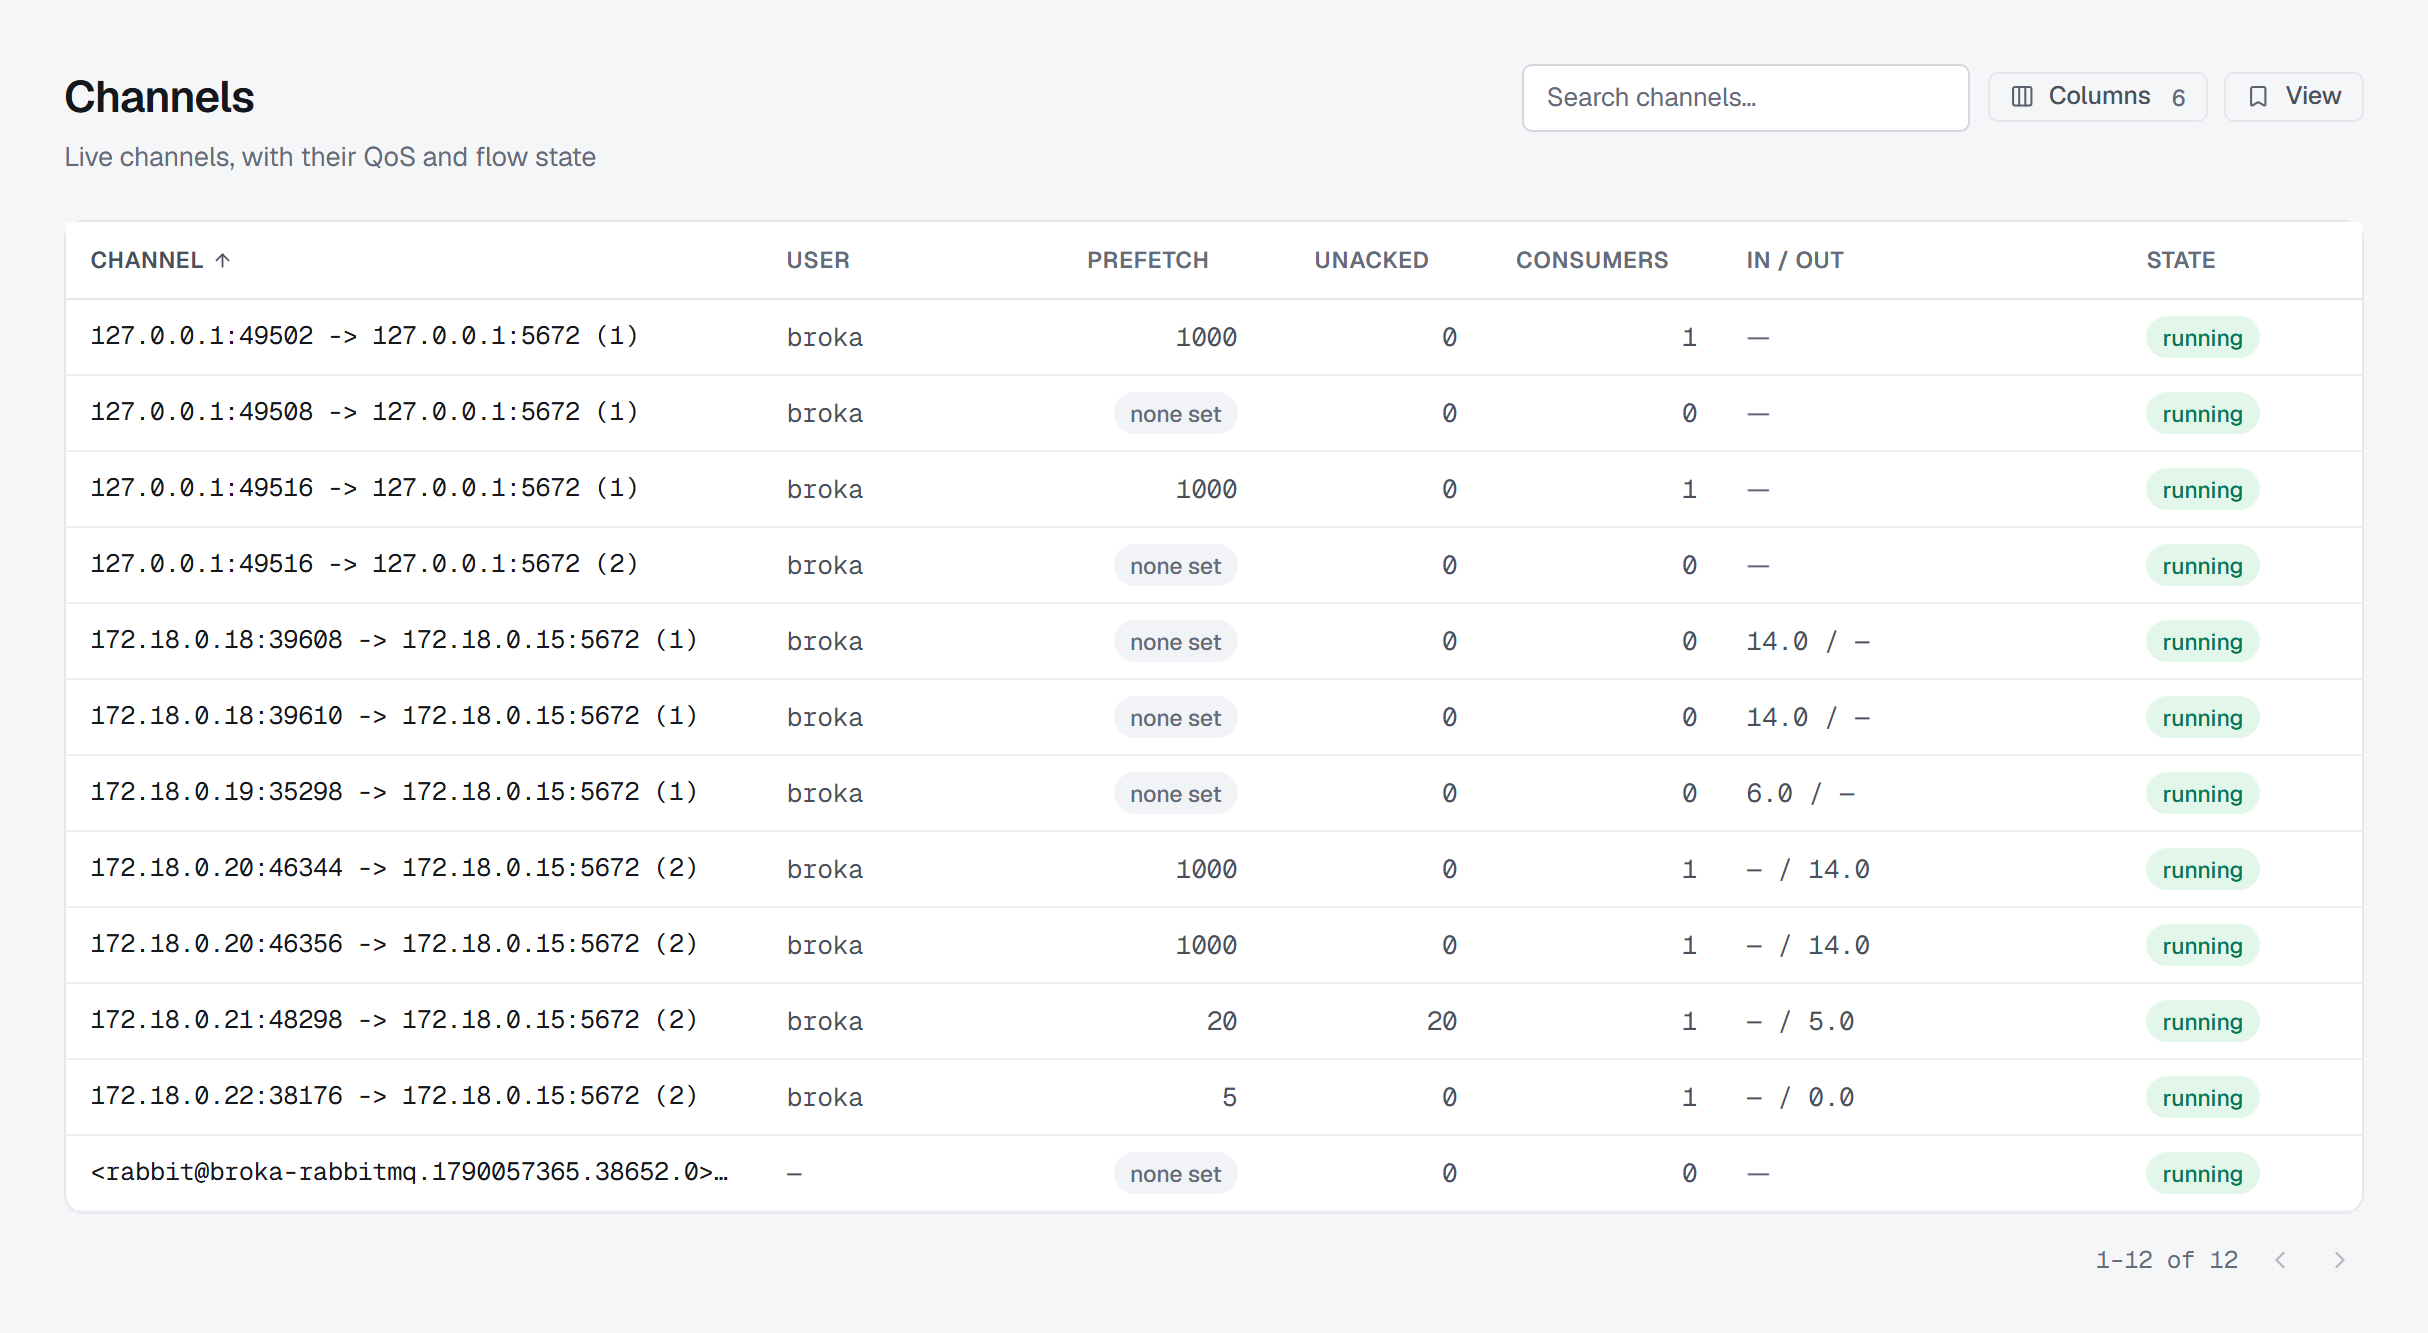Click '6.0 / –' rate for 172.18.0.19:35298
The image size is (2428, 1333).
[1800, 794]
